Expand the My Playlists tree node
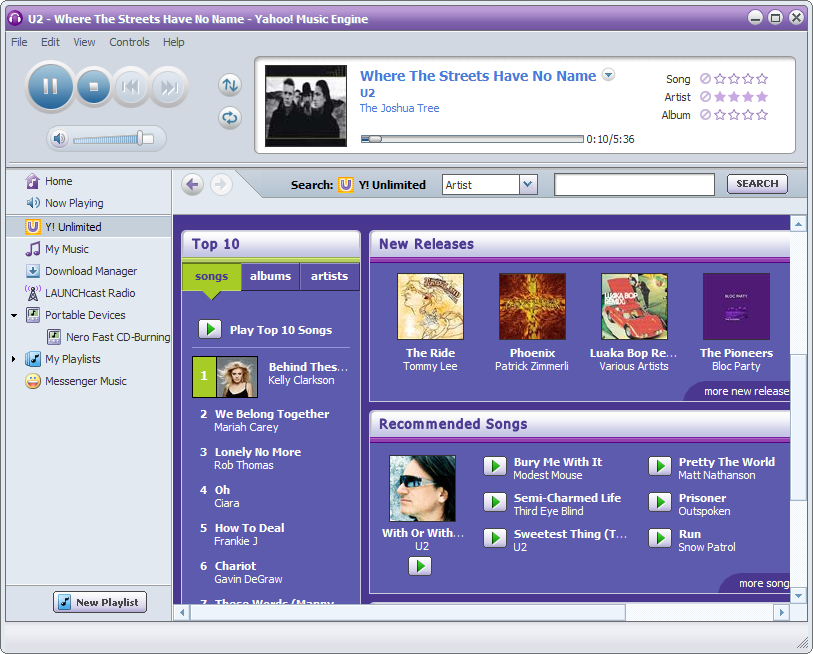 click(14, 359)
